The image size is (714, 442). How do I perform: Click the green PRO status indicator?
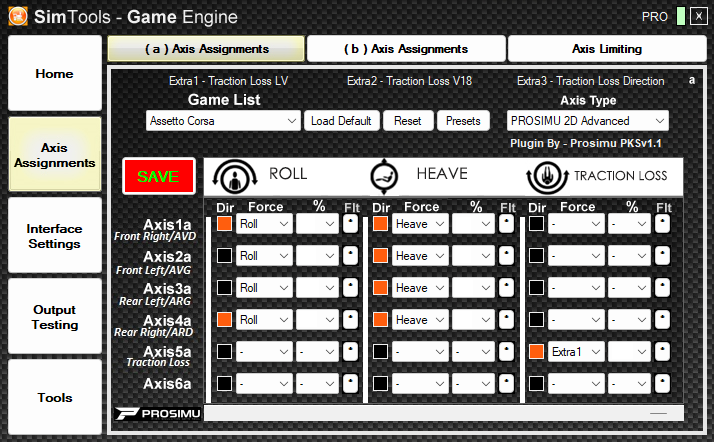coord(680,17)
